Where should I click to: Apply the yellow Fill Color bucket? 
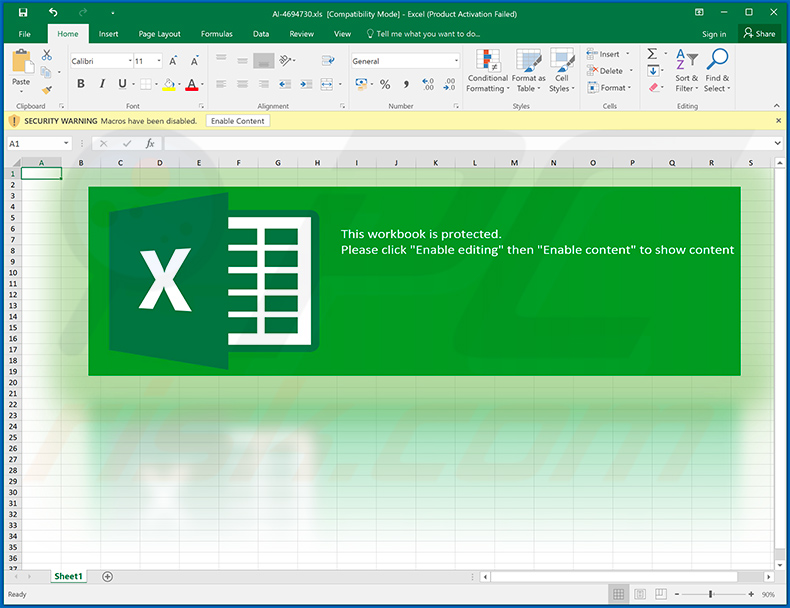pos(169,84)
